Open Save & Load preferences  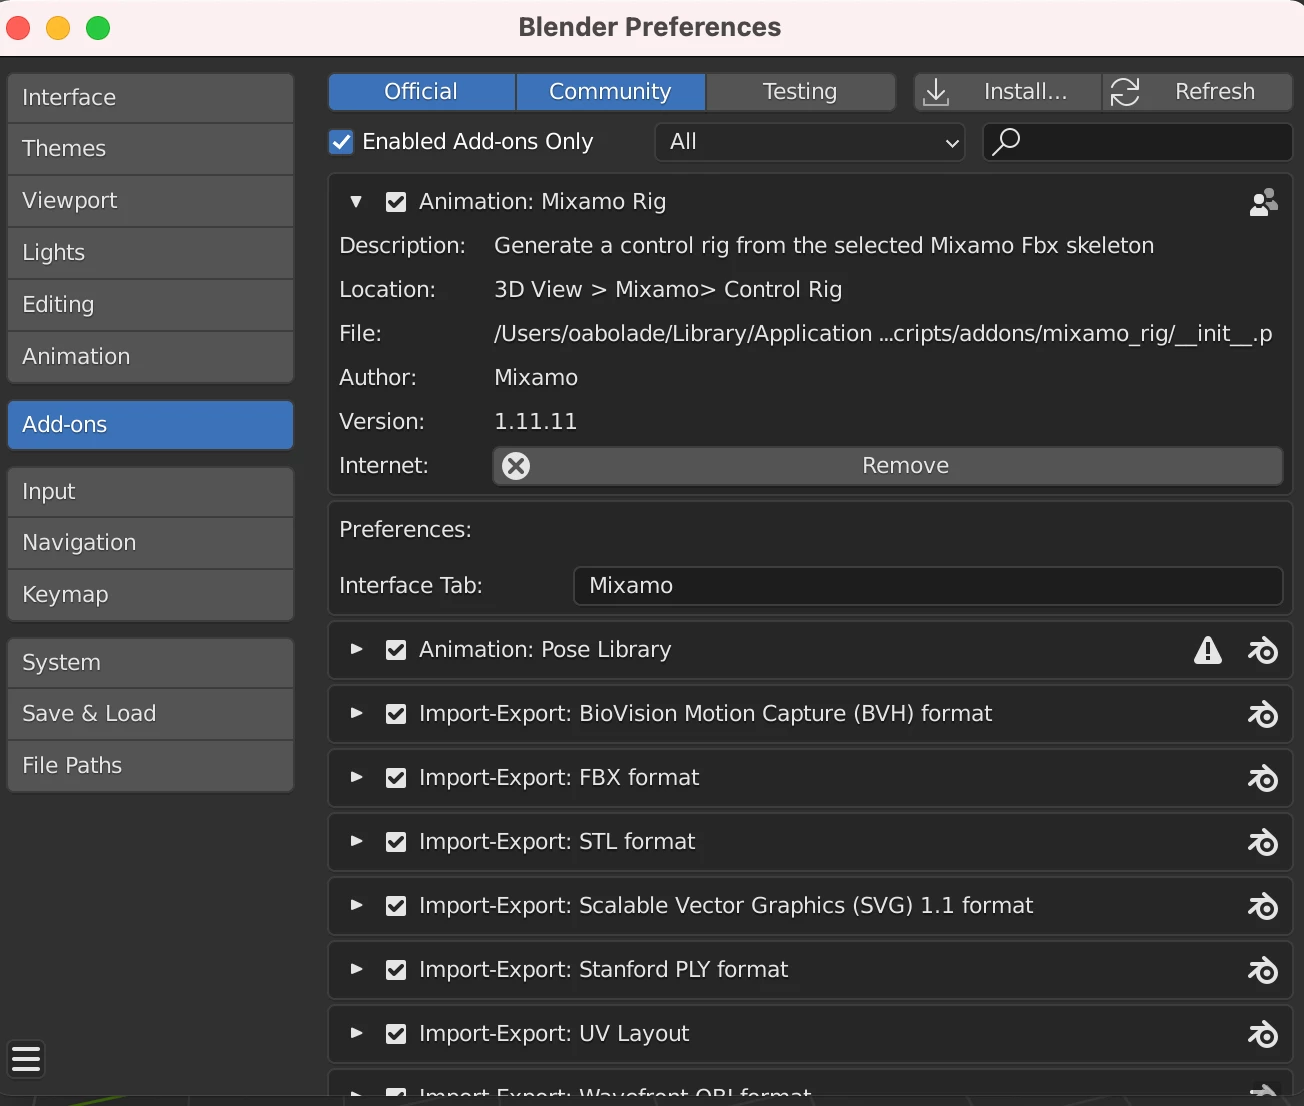pos(151,714)
